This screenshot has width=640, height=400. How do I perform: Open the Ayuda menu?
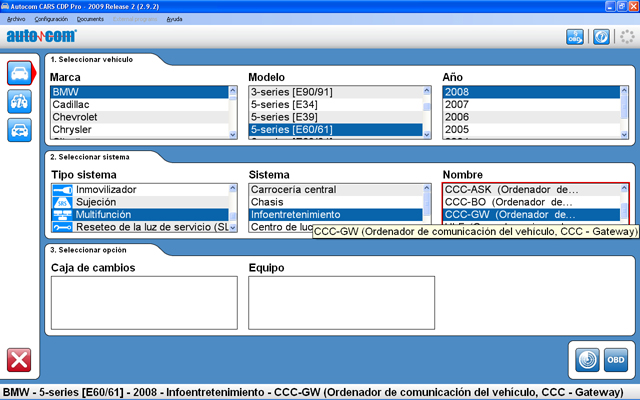pyautogui.click(x=174, y=19)
